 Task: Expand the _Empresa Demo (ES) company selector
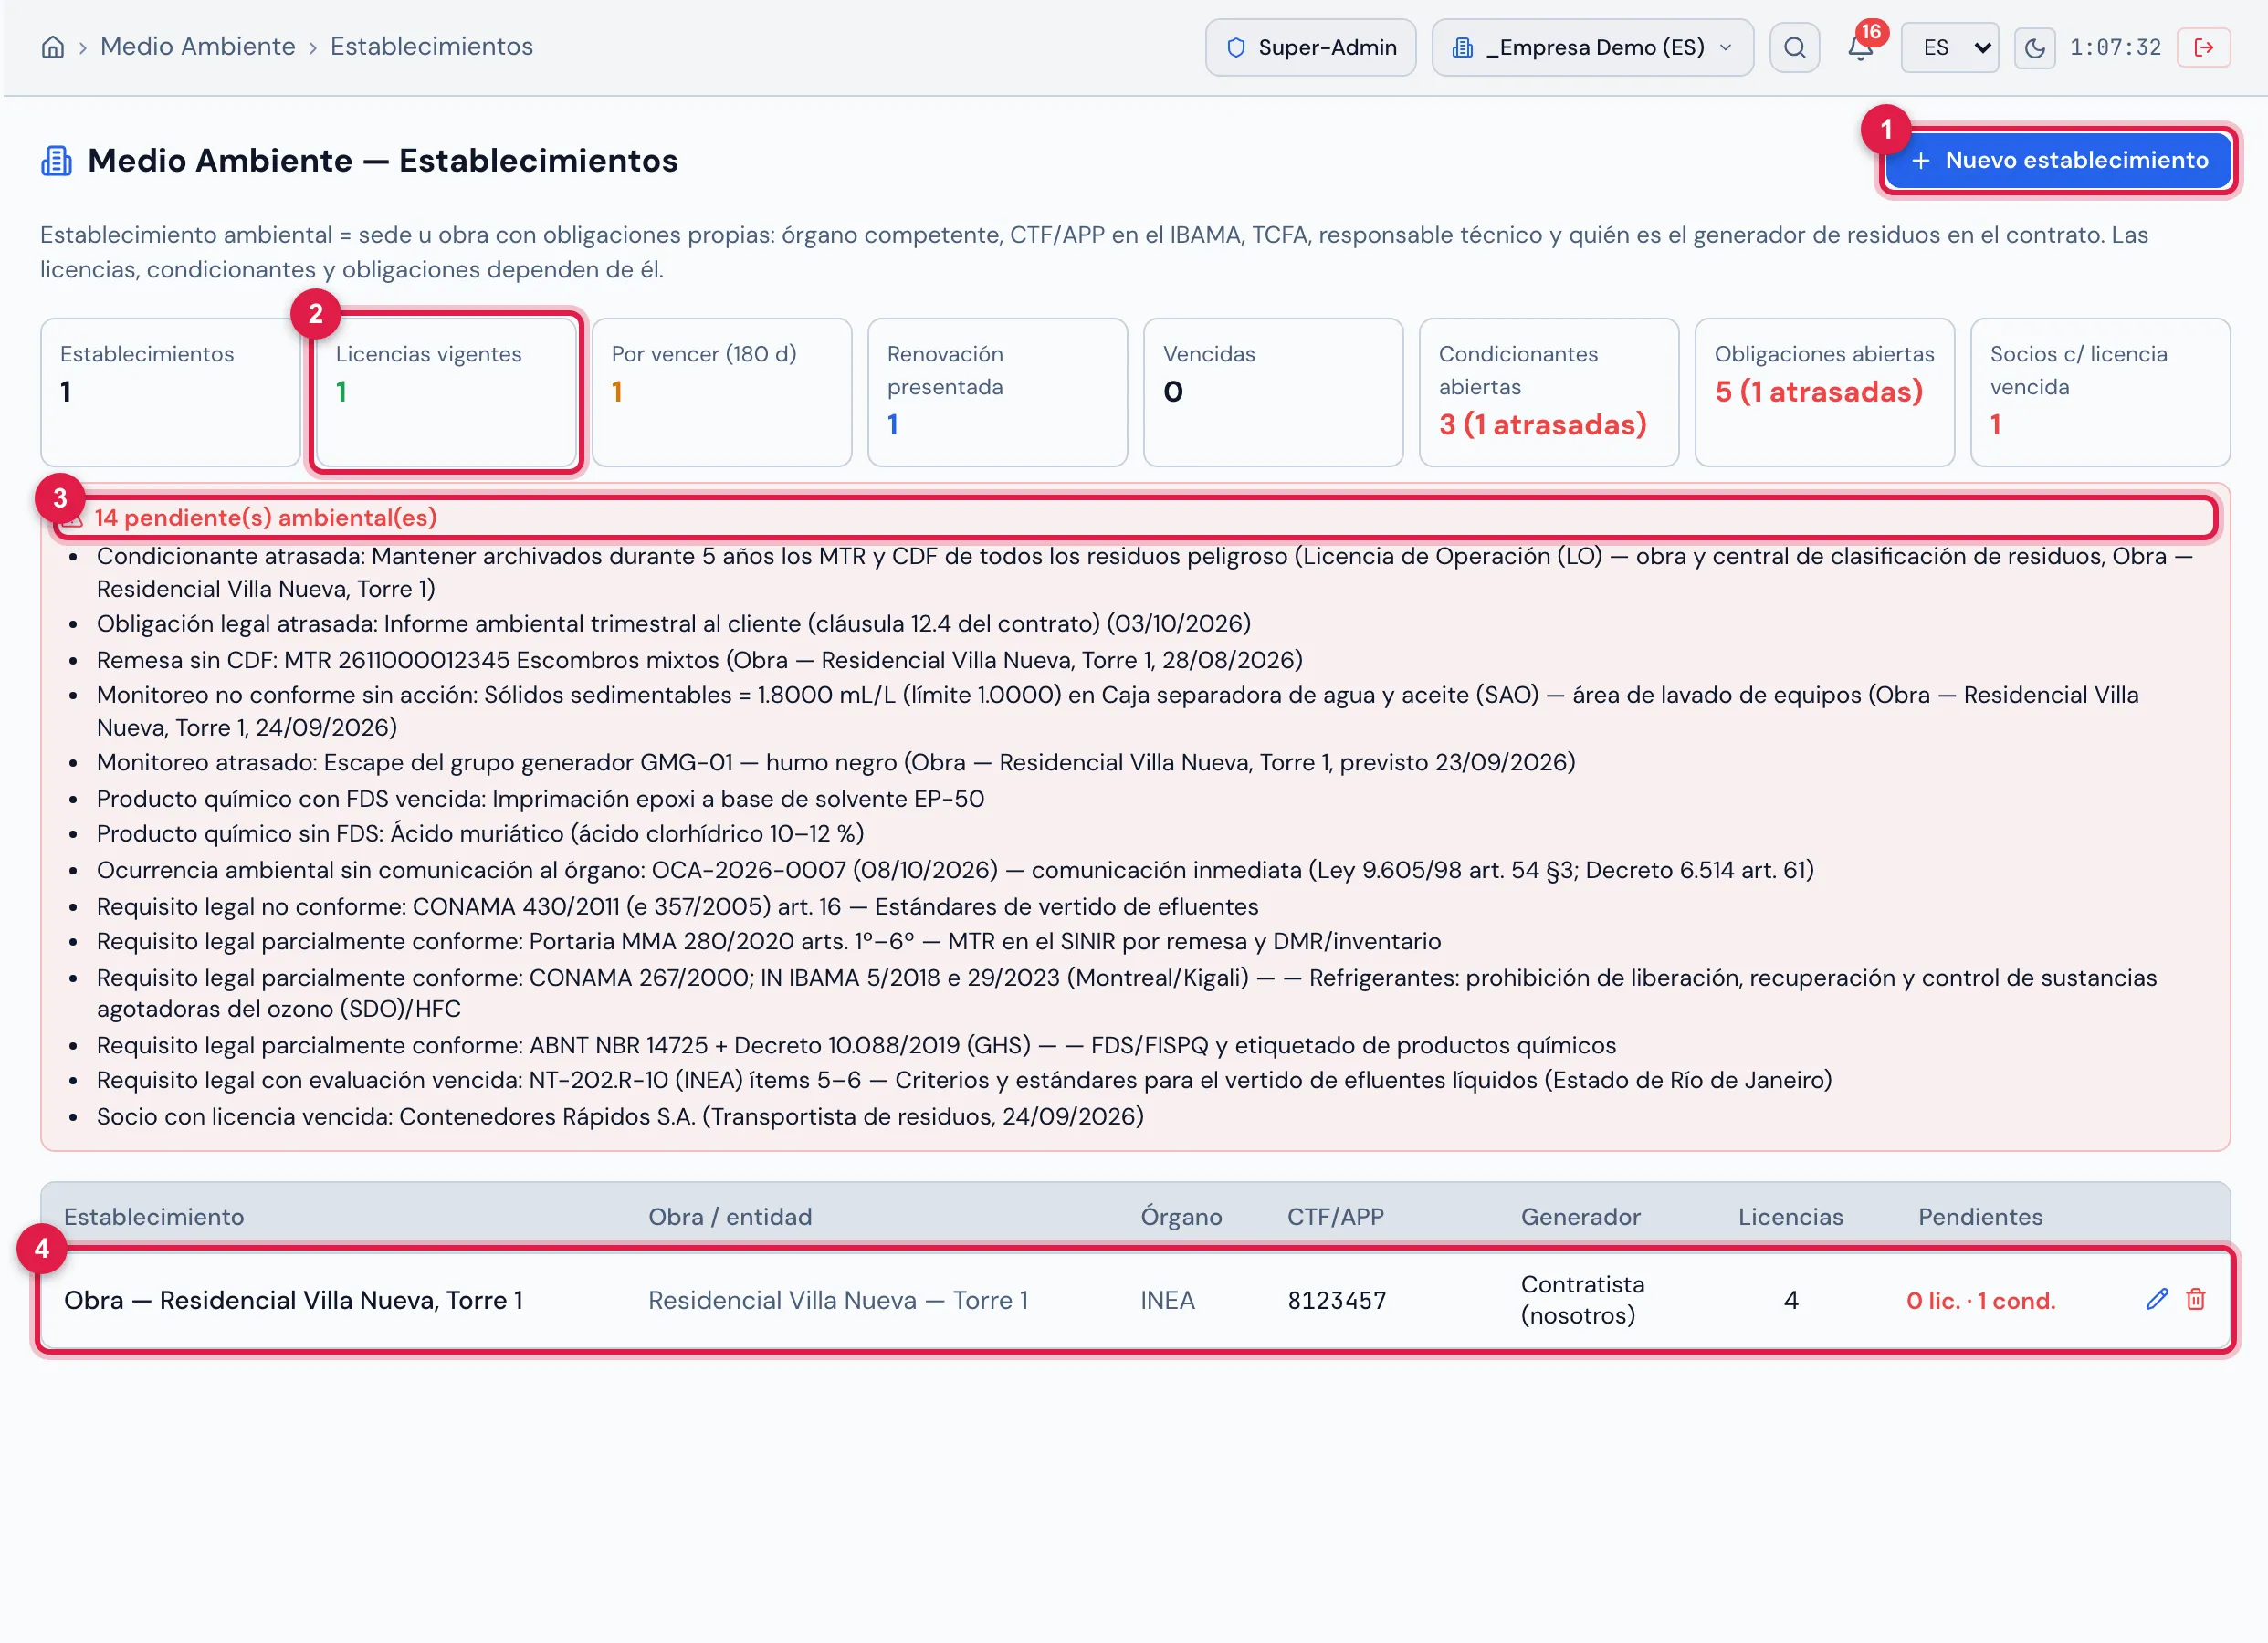(1592, 47)
